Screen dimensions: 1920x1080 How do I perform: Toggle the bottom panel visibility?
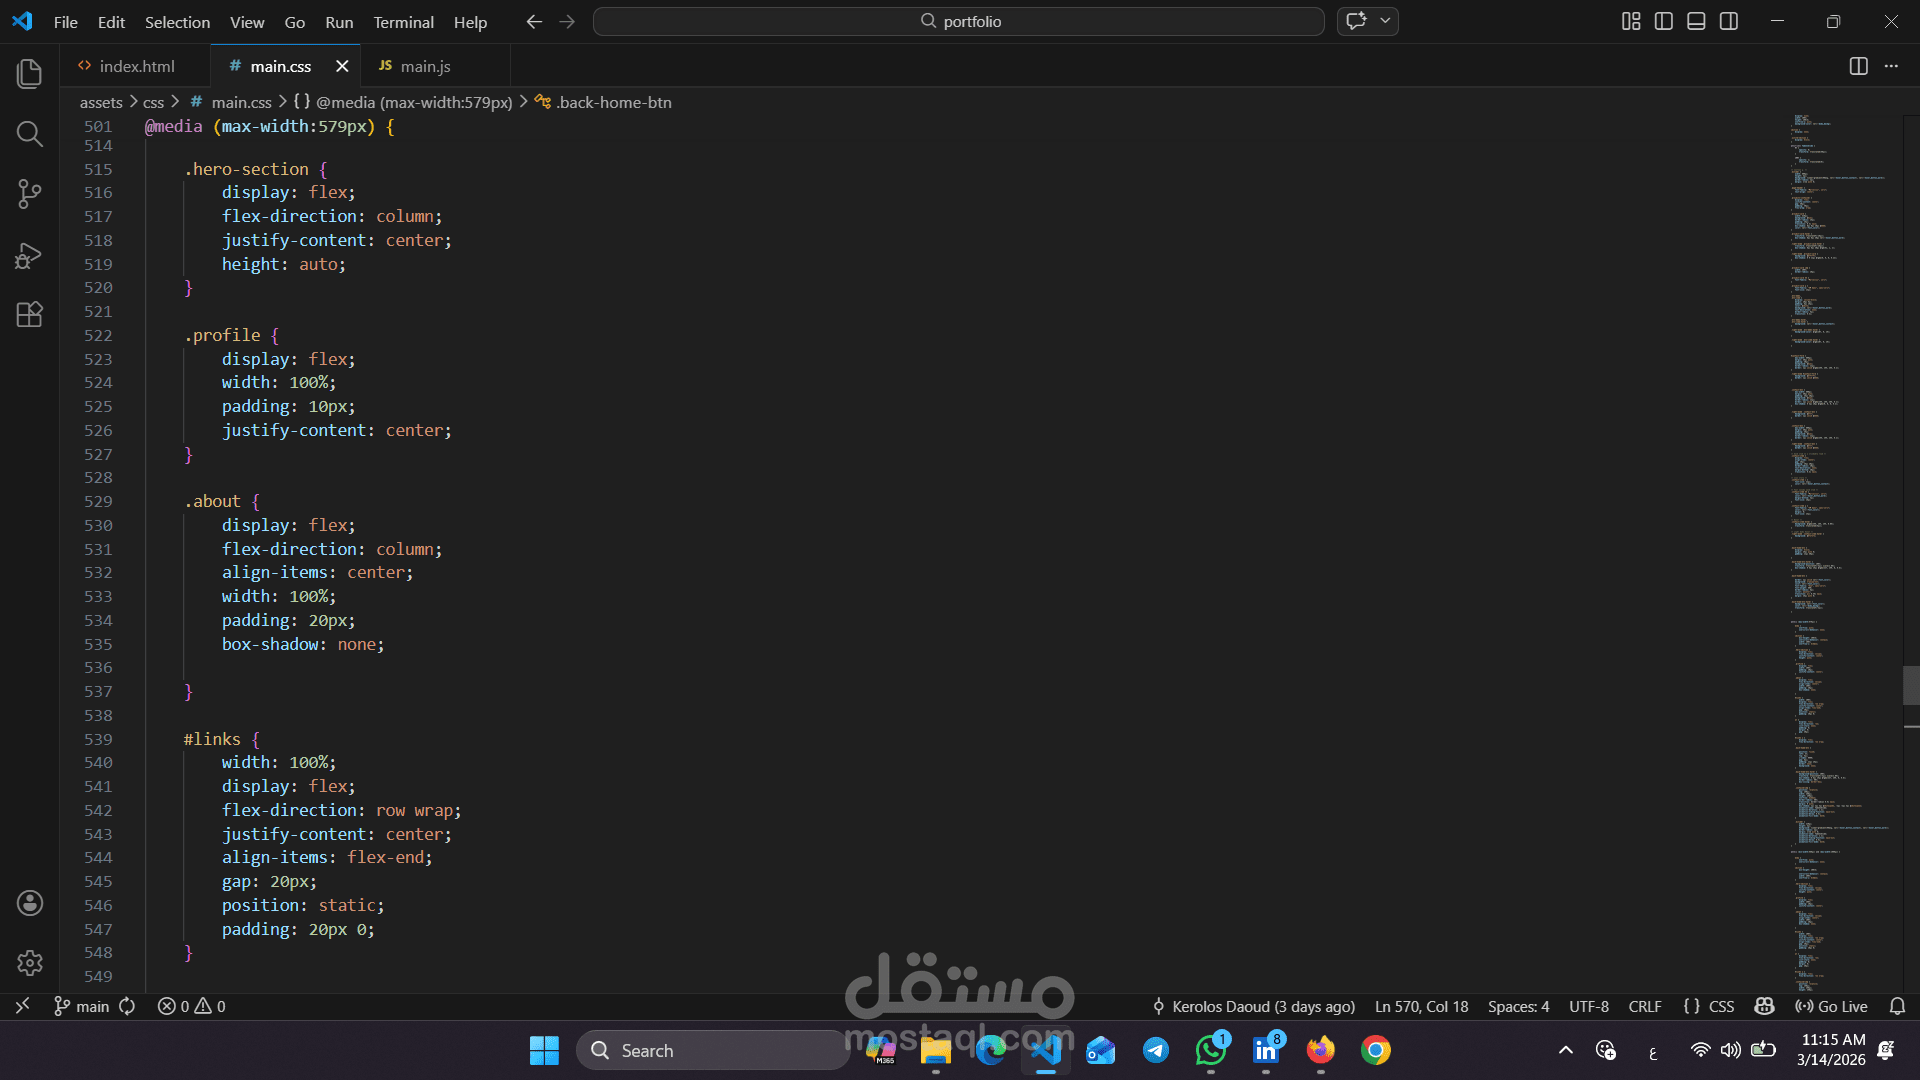[x=1696, y=21]
